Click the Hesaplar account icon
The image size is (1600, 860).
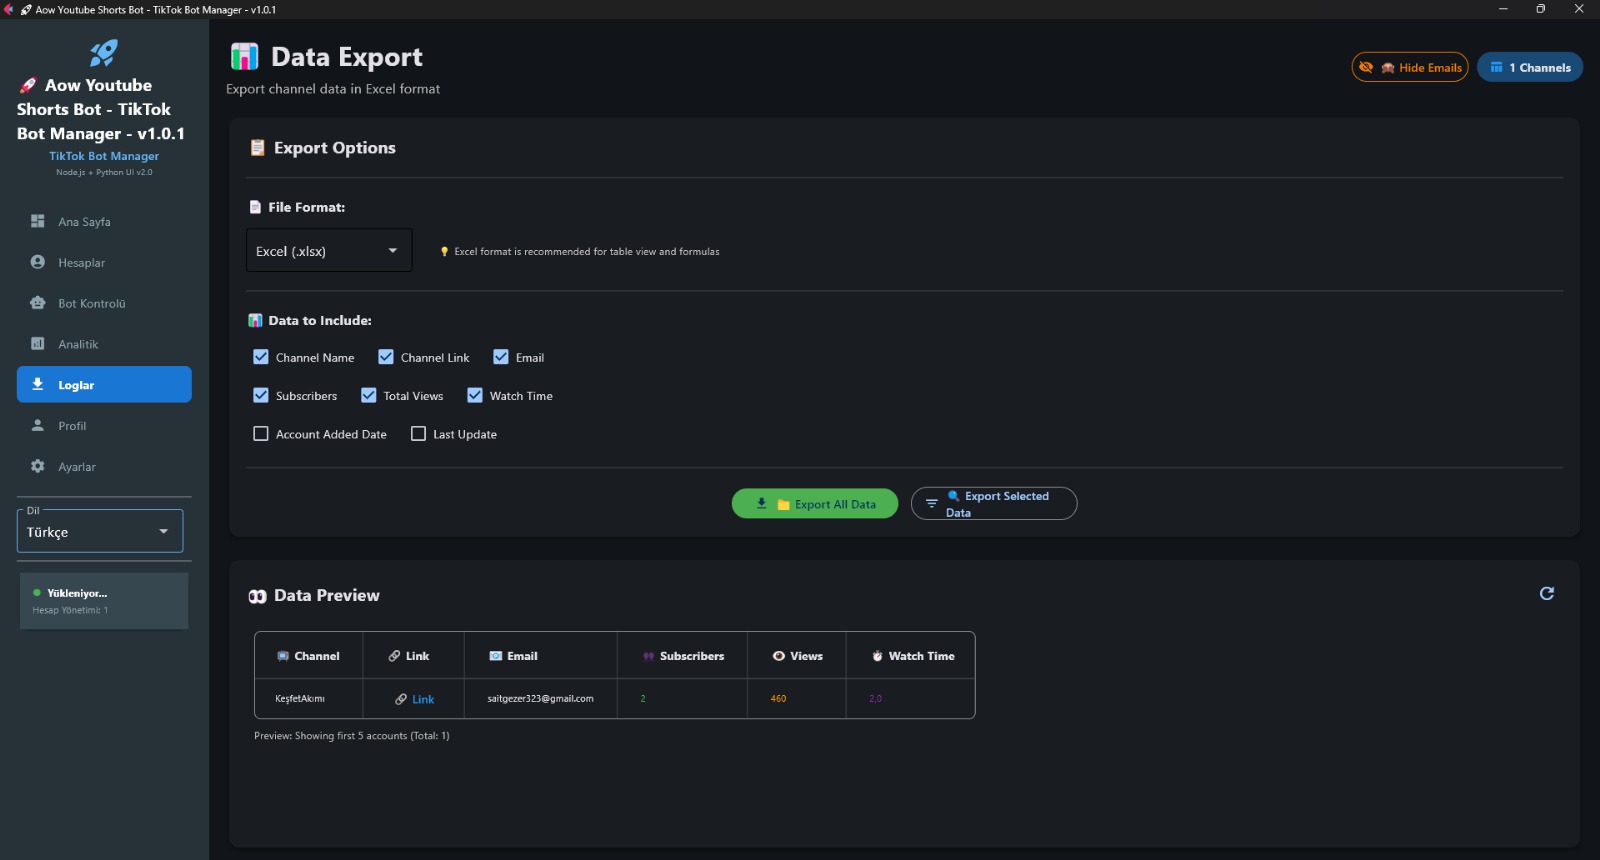(x=38, y=262)
